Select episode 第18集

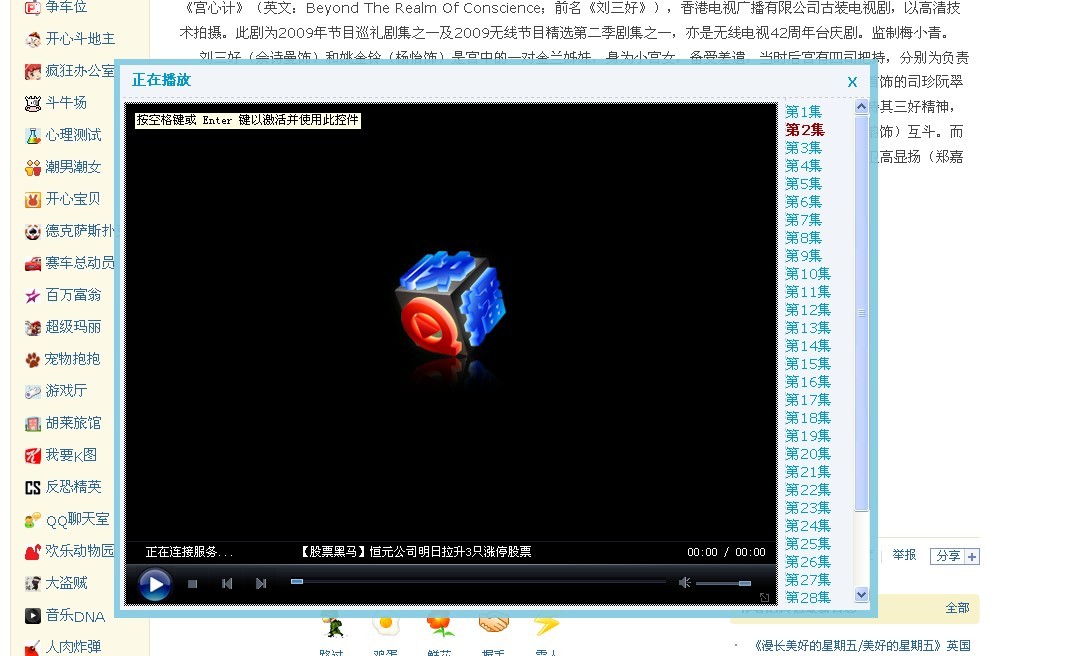(807, 417)
